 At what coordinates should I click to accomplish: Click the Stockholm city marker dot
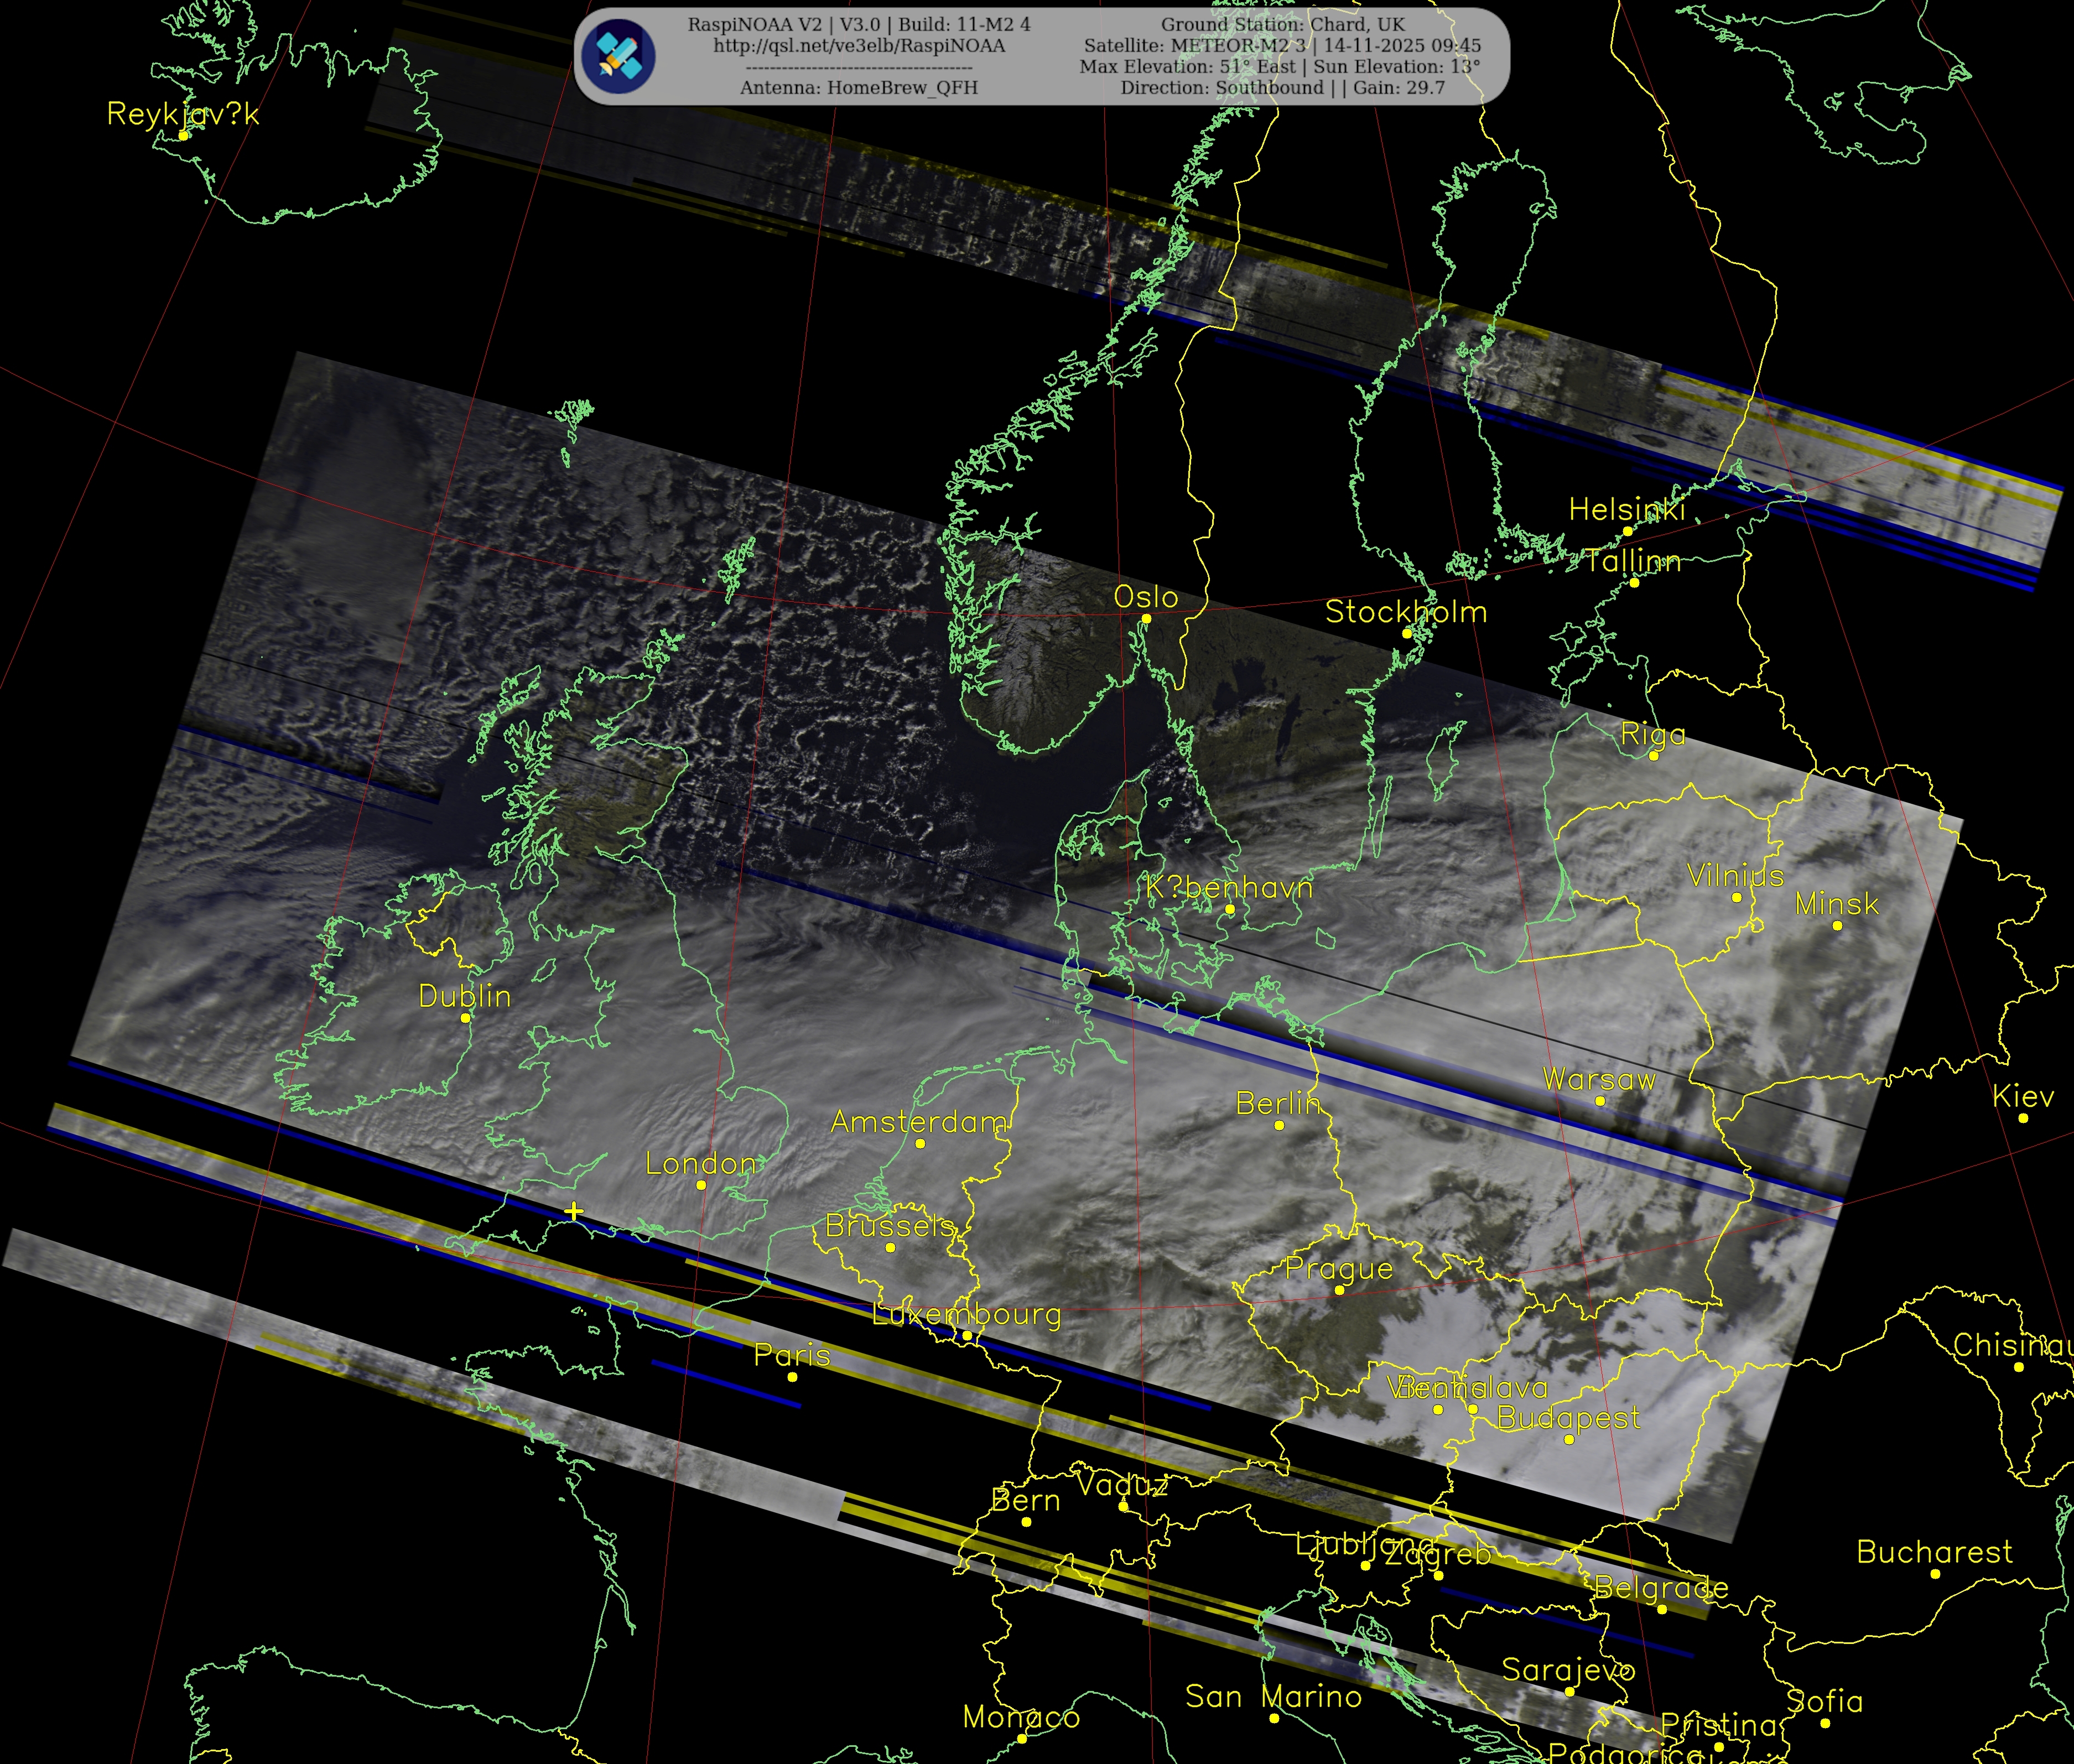click(x=1406, y=633)
